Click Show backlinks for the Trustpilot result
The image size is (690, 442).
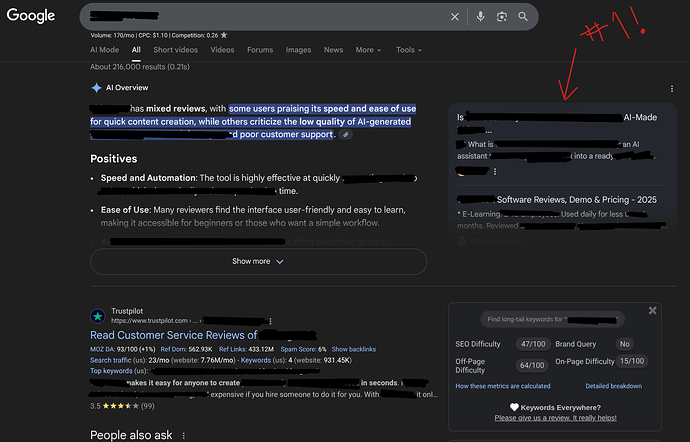click(354, 349)
